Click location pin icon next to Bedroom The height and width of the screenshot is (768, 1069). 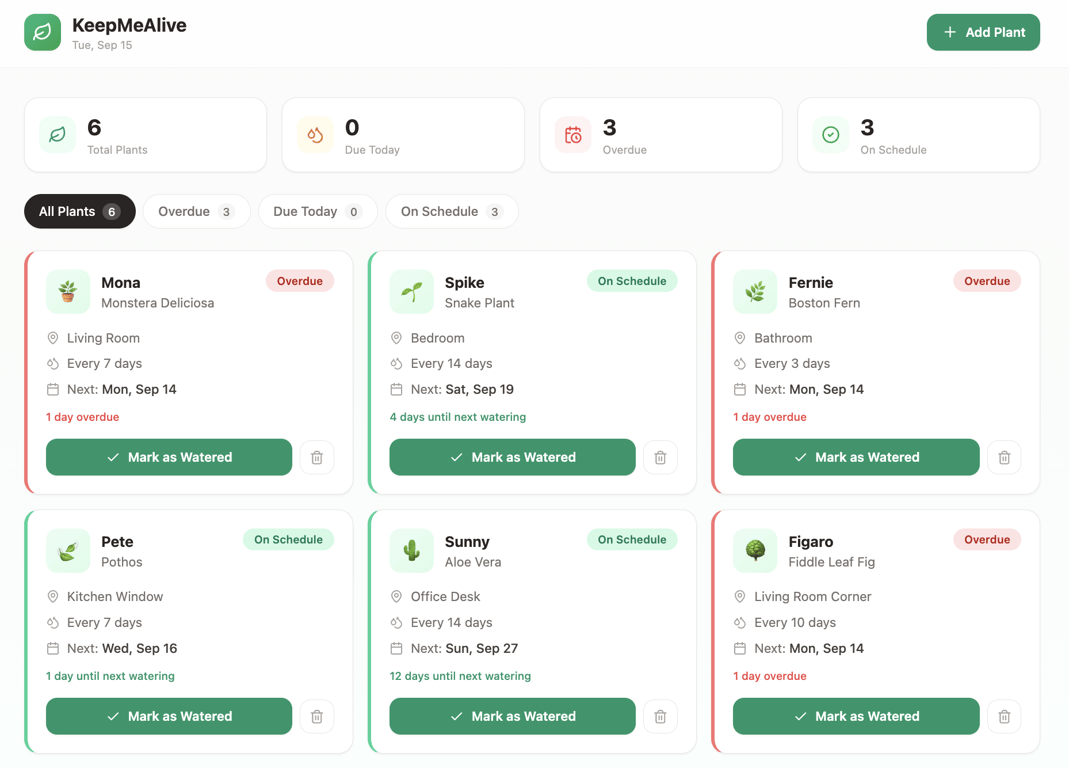click(396, 338)
